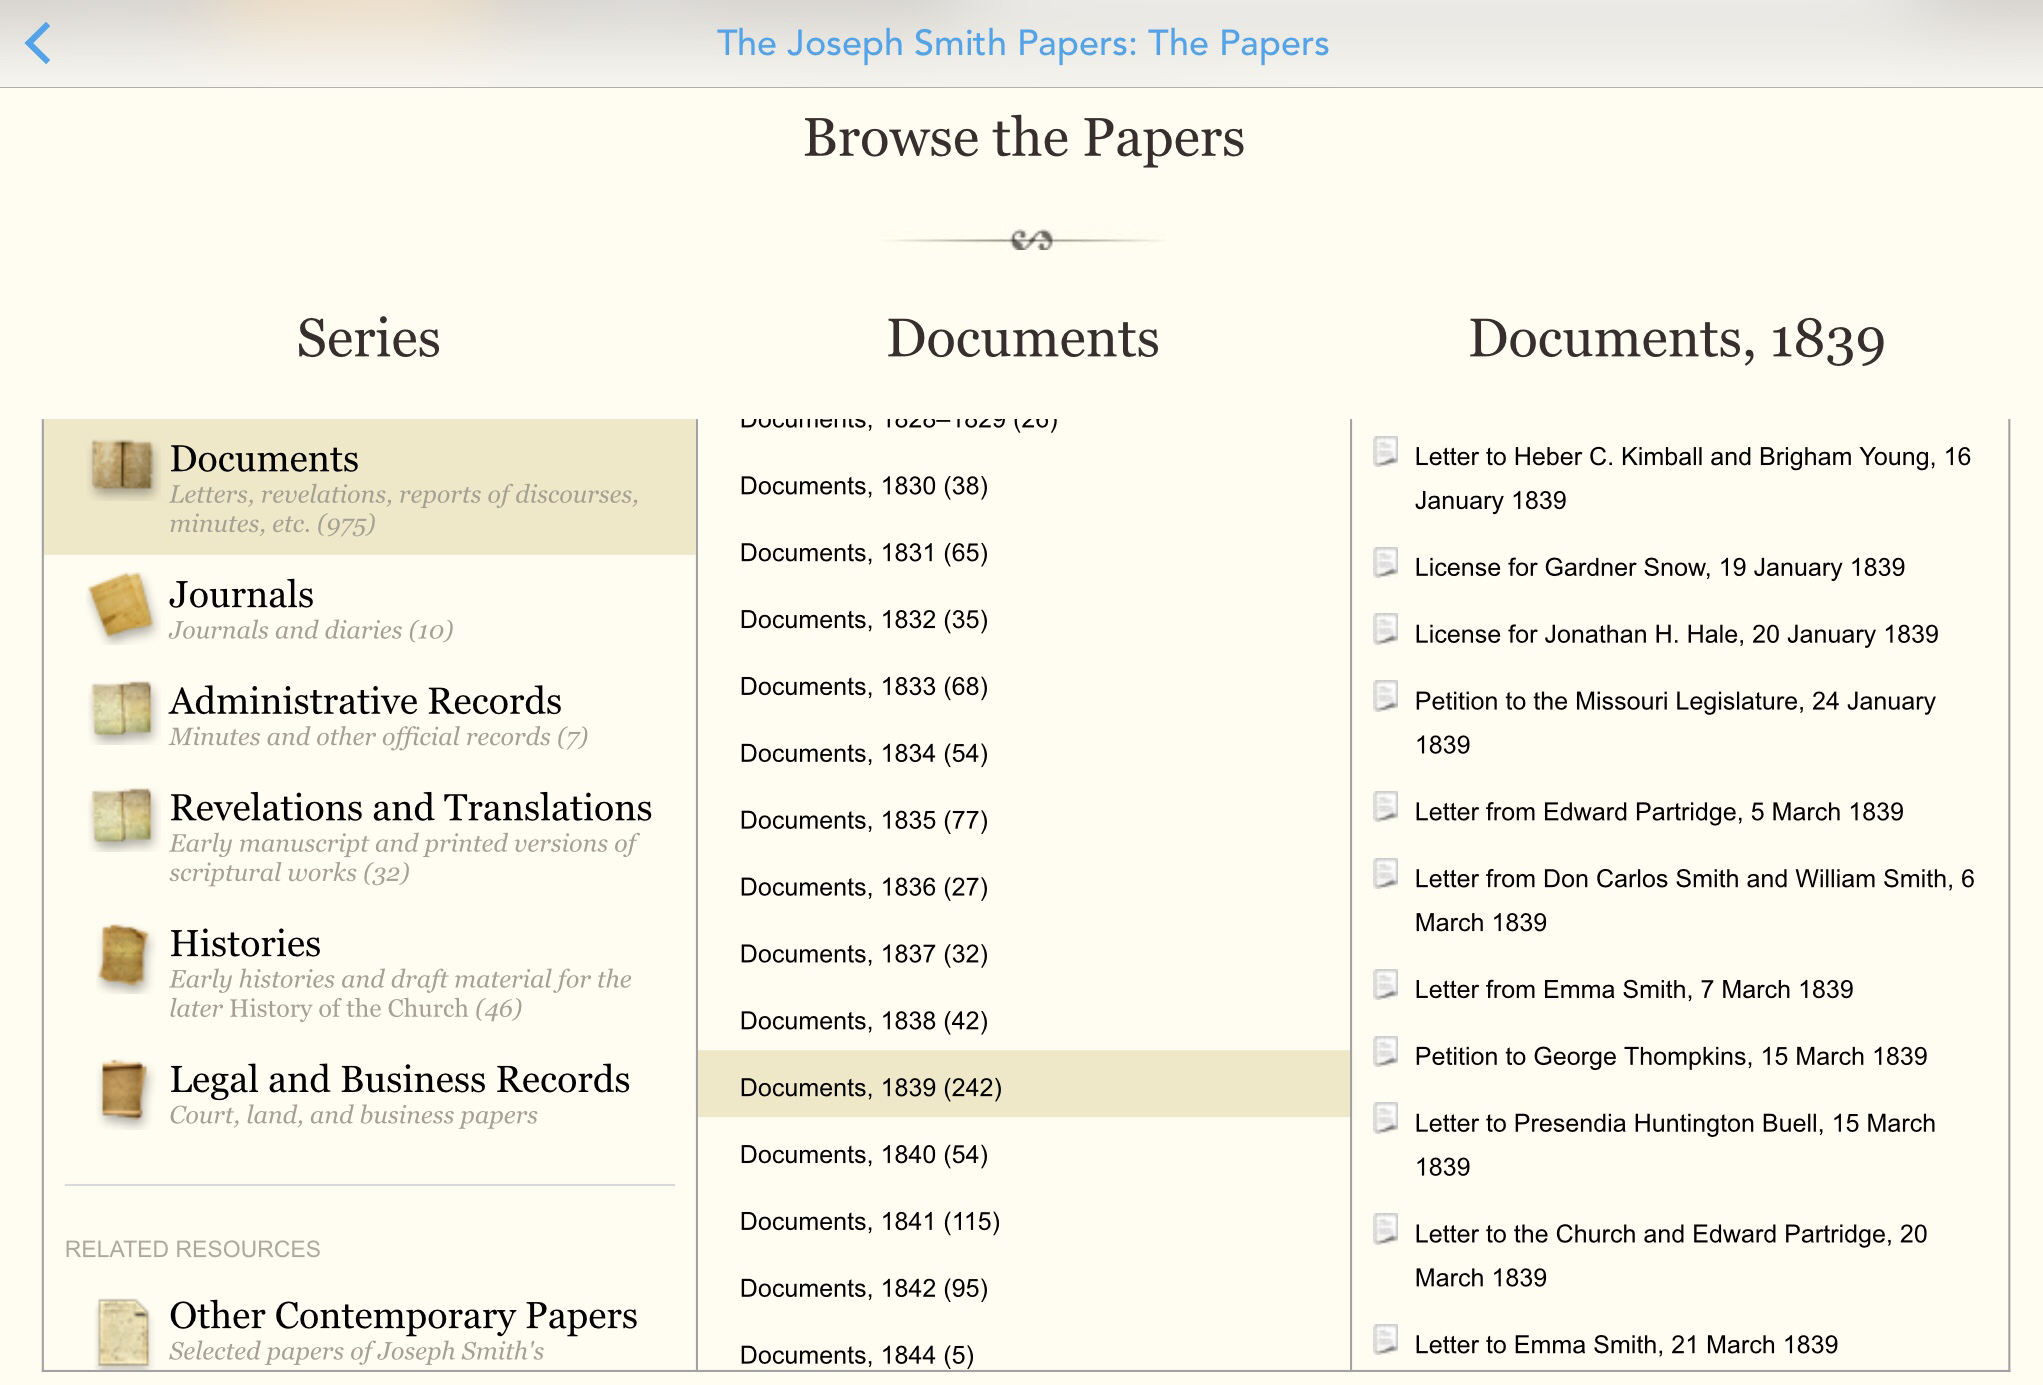The width and height of the screenshot is (2043, 1385).
Task: Select the highlighted Documents, 1839 (242) row
Action: click(1024, 1084)
